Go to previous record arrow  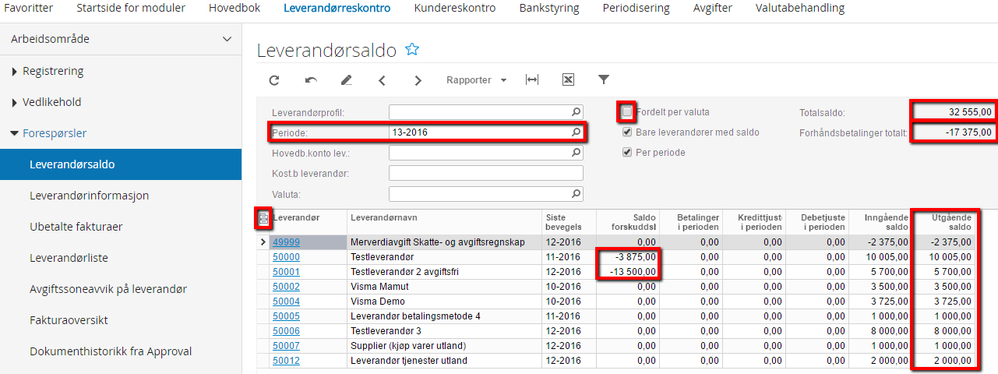click(382, 80)
